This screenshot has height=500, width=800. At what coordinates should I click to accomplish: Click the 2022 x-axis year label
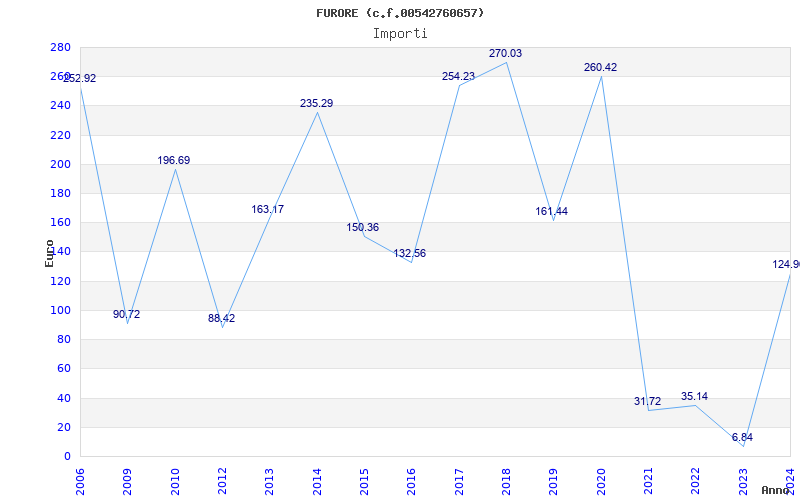pyautogui.click(x=696, y=482)
